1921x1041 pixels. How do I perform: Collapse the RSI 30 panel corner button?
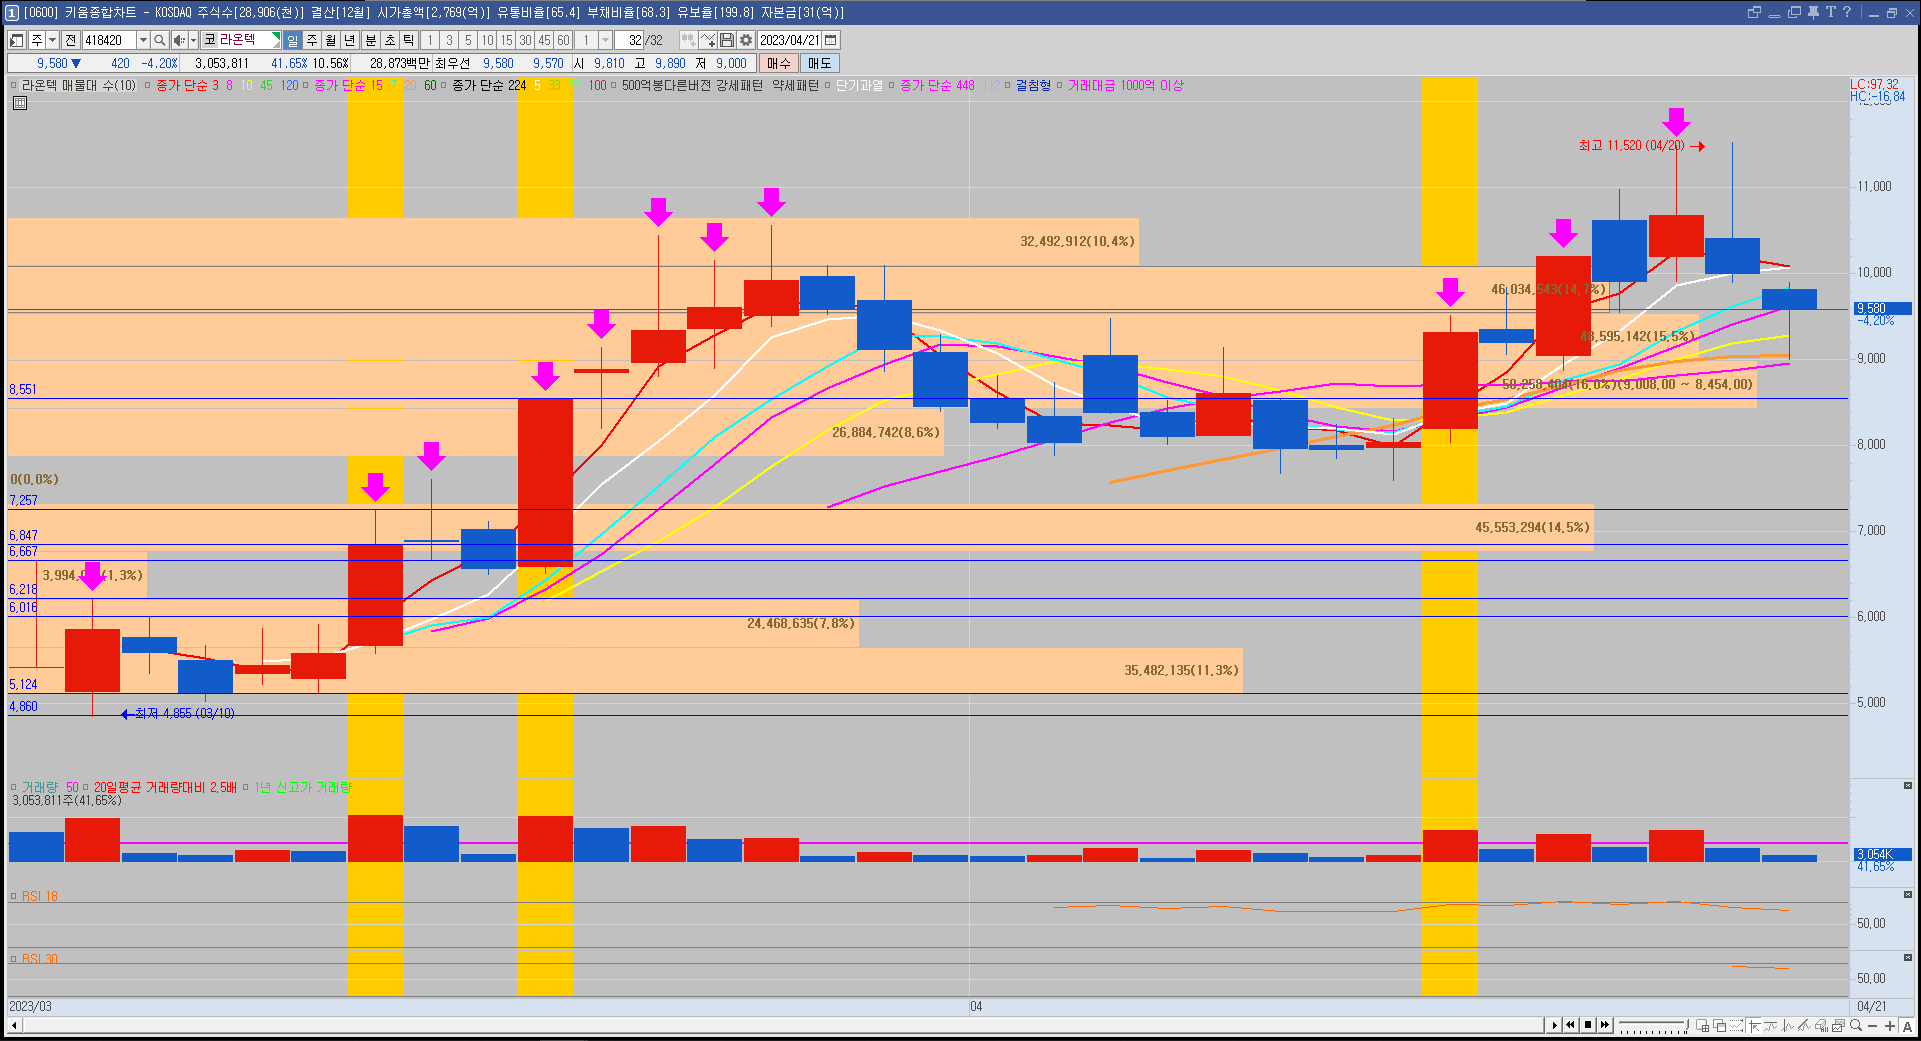tap(1907, 957)
